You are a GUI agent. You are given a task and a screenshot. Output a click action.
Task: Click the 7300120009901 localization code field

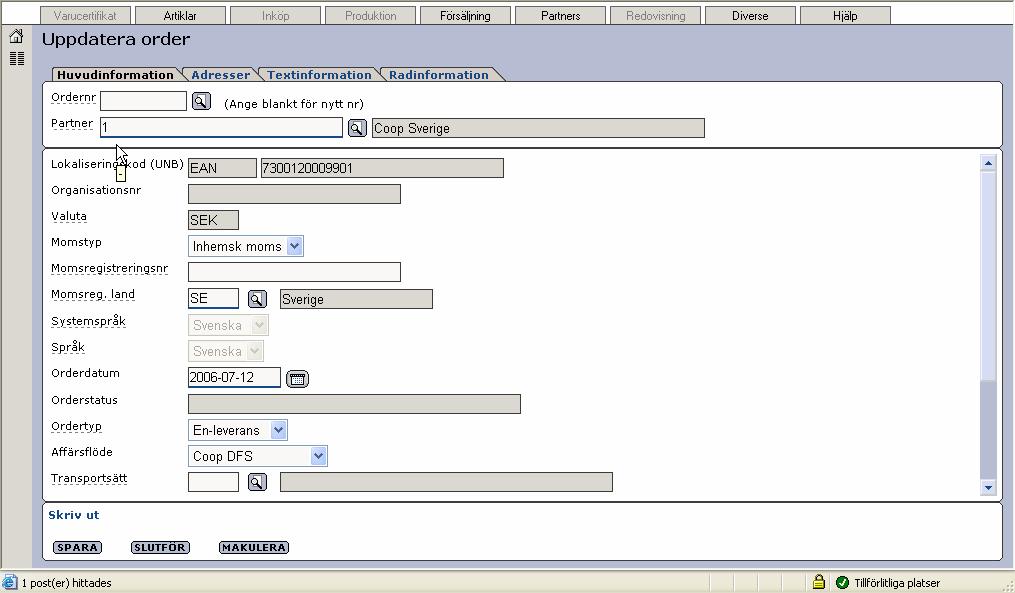tap(382, 168)
